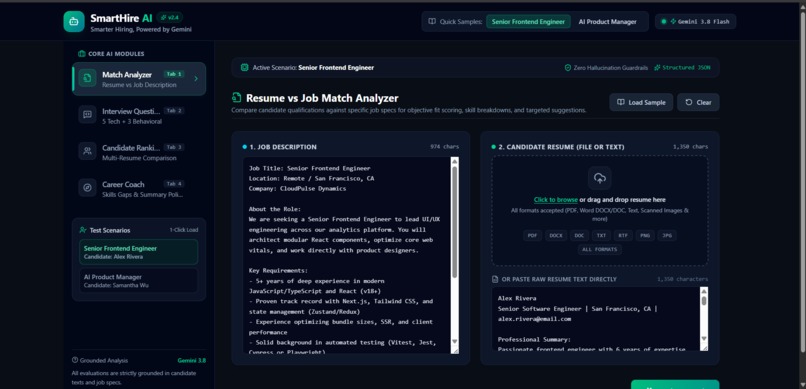Select AI Product Manager quick sample
The width and height of the screenshot is (806, 389).
tap(608, 22)
